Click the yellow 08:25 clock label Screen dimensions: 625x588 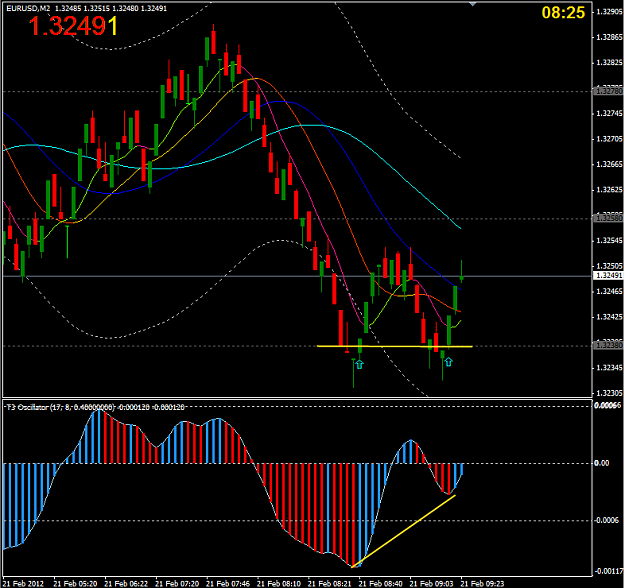pos(563,13)
